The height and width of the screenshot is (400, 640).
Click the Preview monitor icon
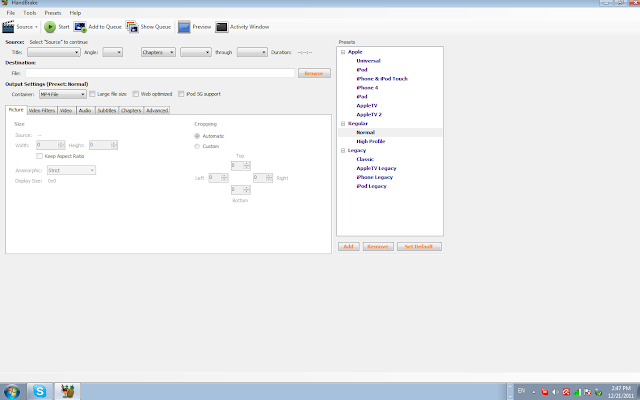coord(184,27)
